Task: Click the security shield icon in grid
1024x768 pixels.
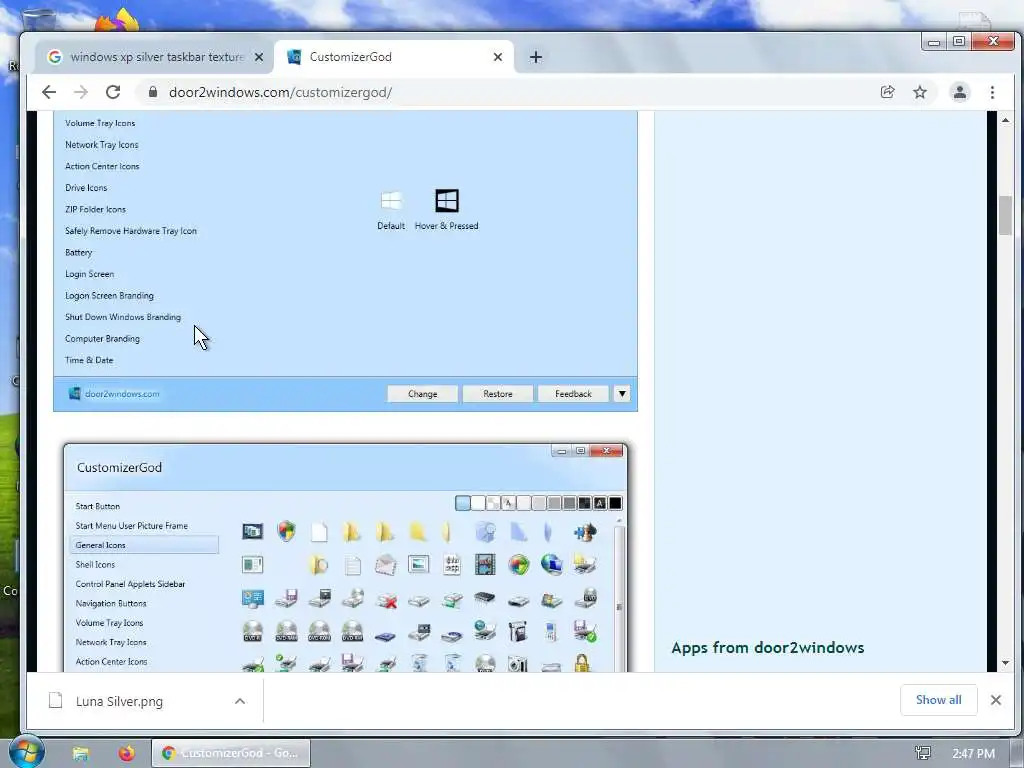Action: point(286,531)
